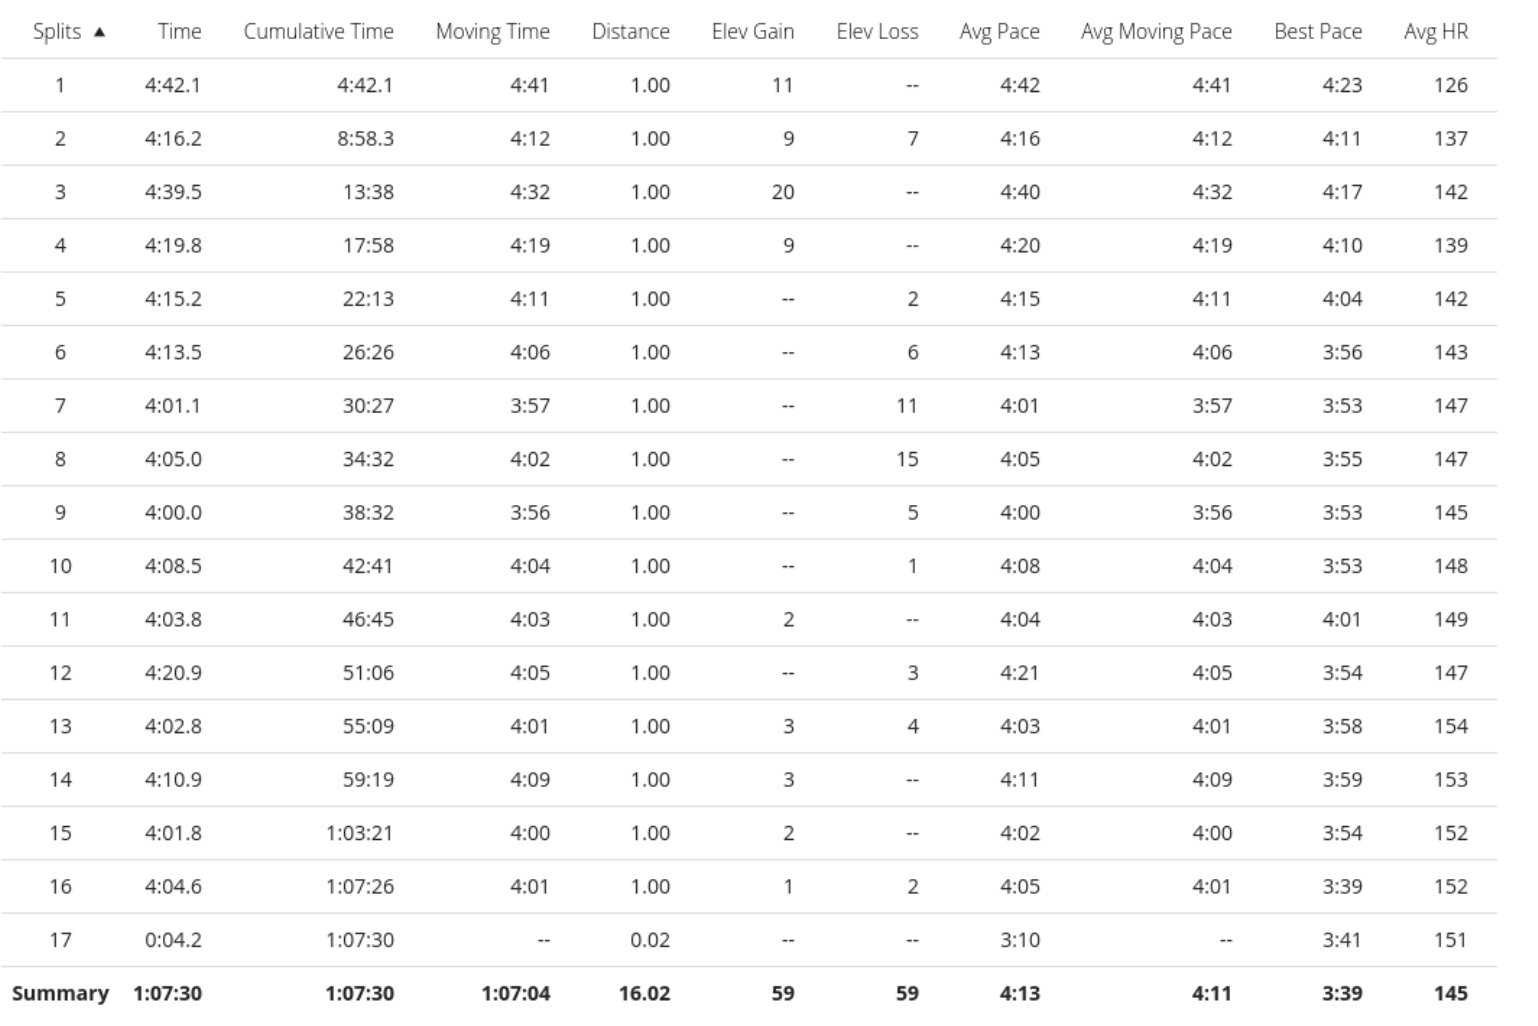Select split row number 7
Image resolution: width=1538 pixels, height=1026 pixels.
pyautogui.click(x=749, y=406)
